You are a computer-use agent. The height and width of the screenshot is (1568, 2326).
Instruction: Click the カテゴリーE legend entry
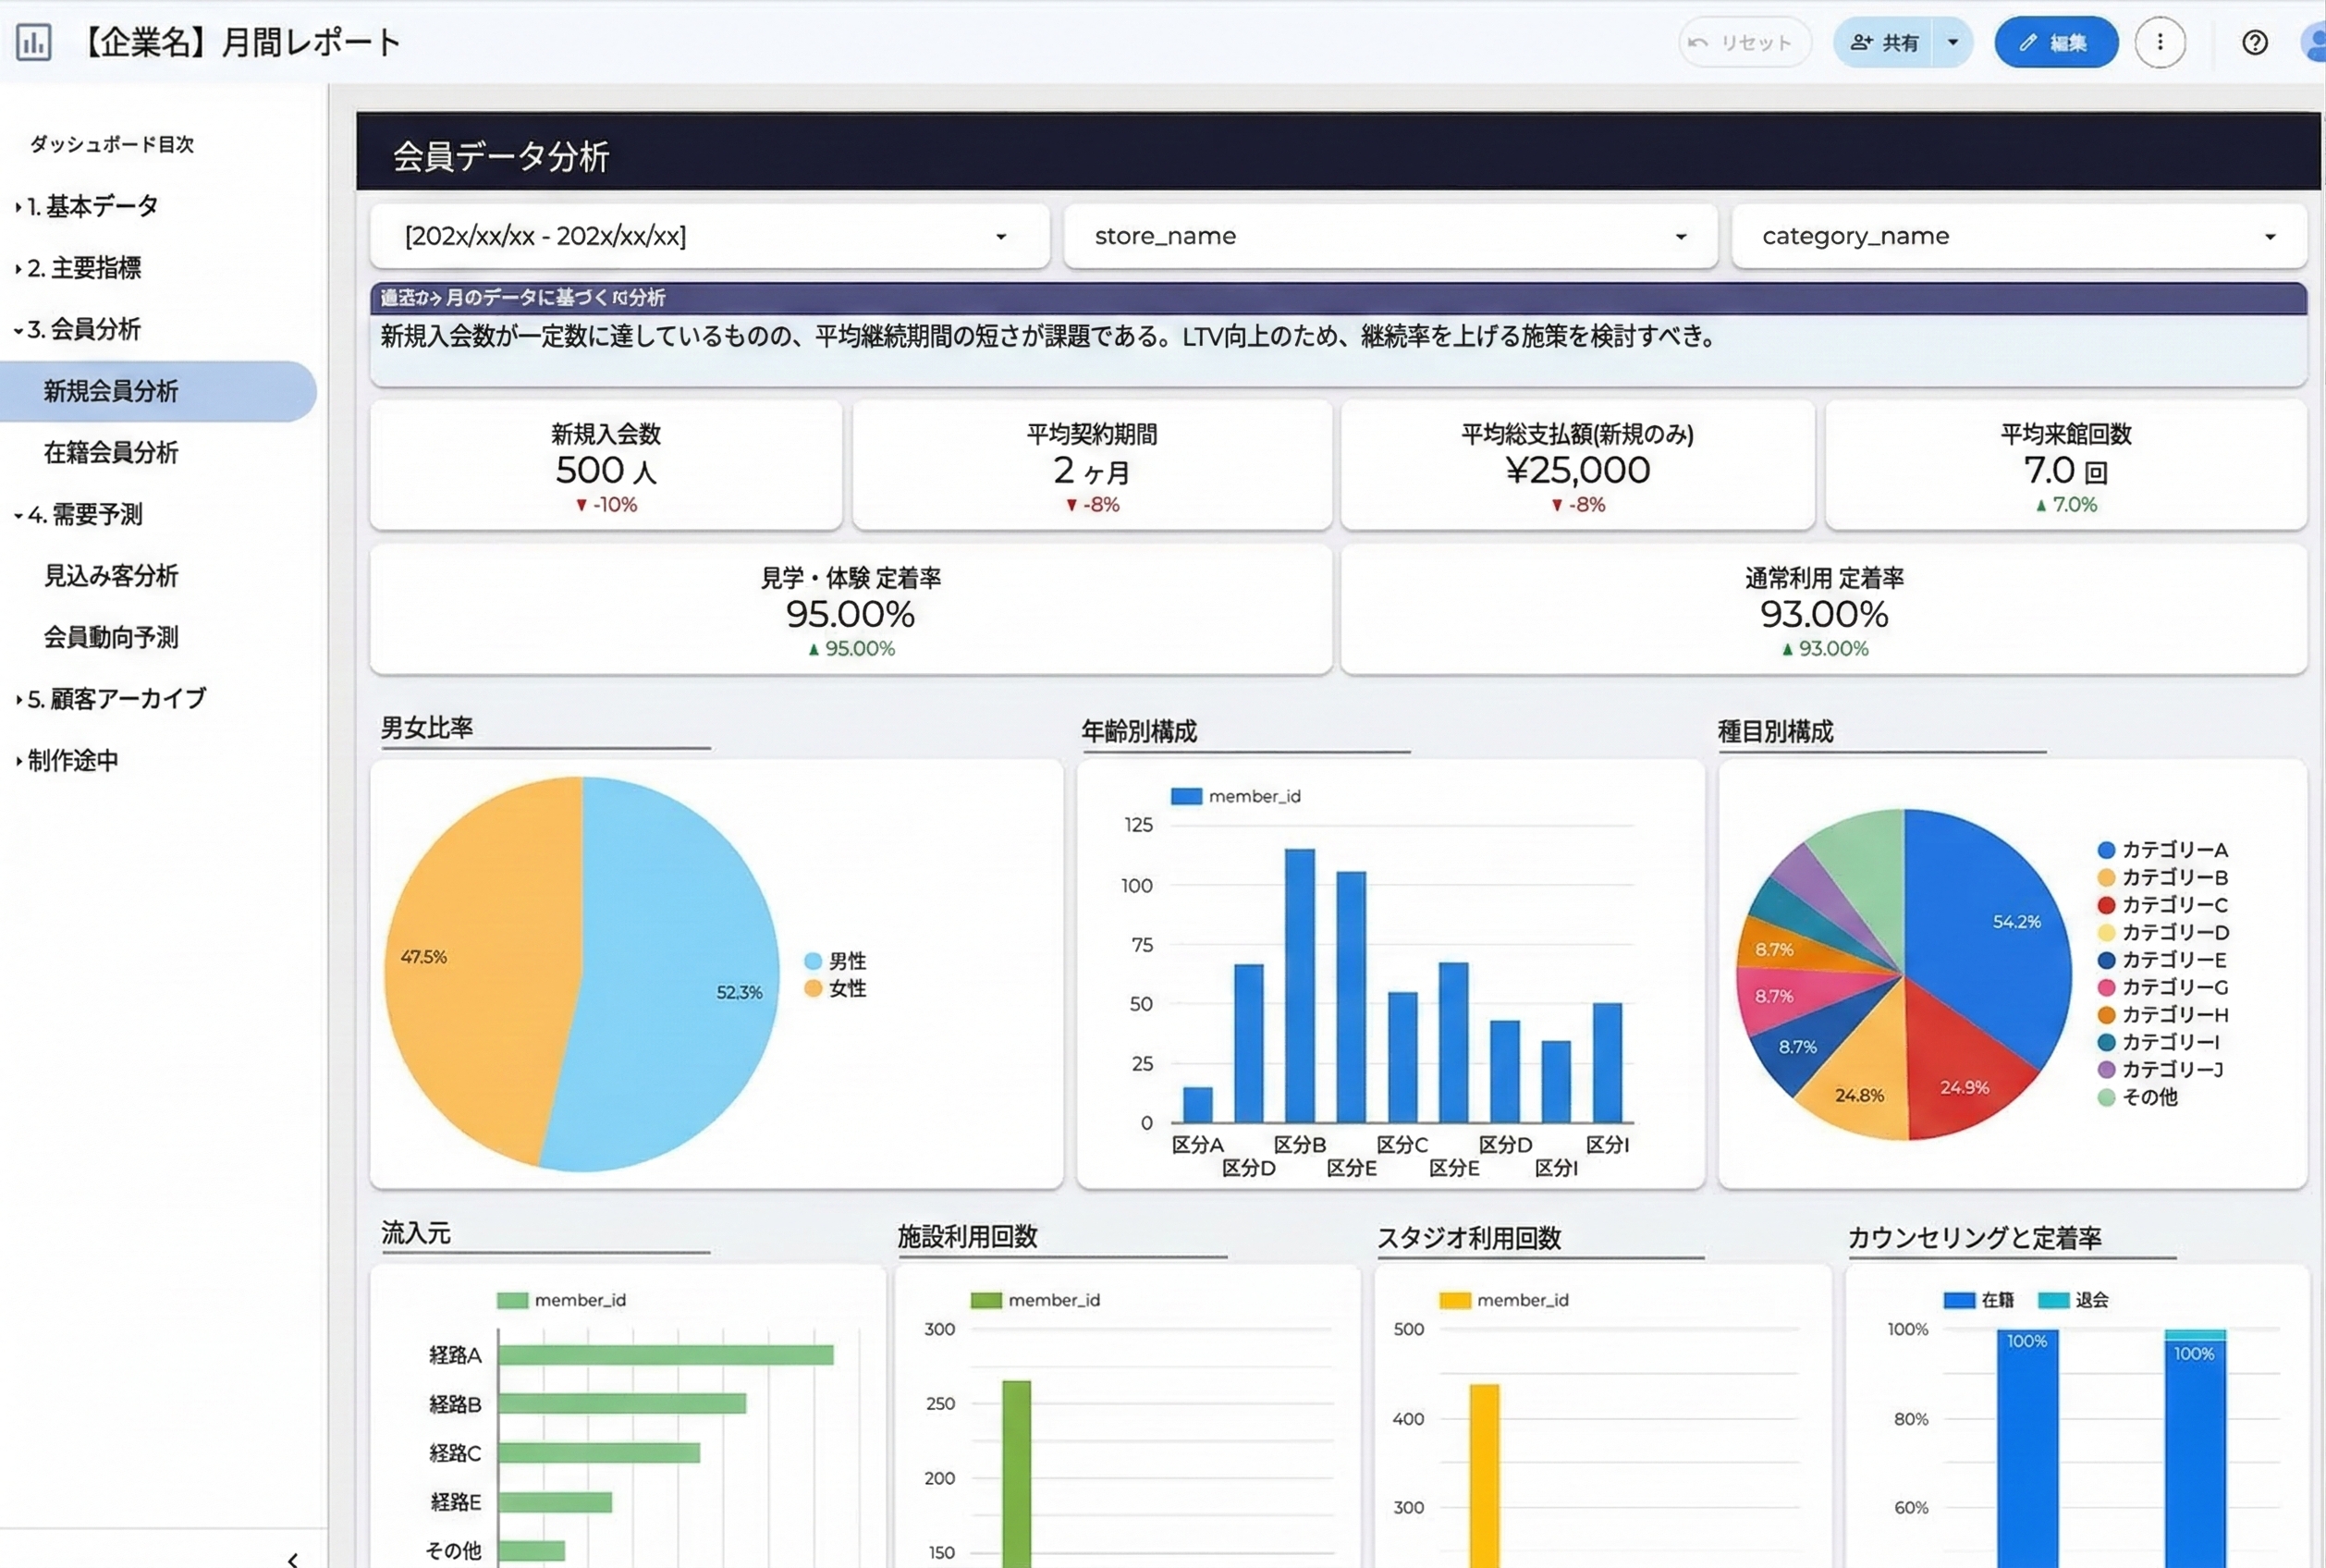click(2163, 960)
